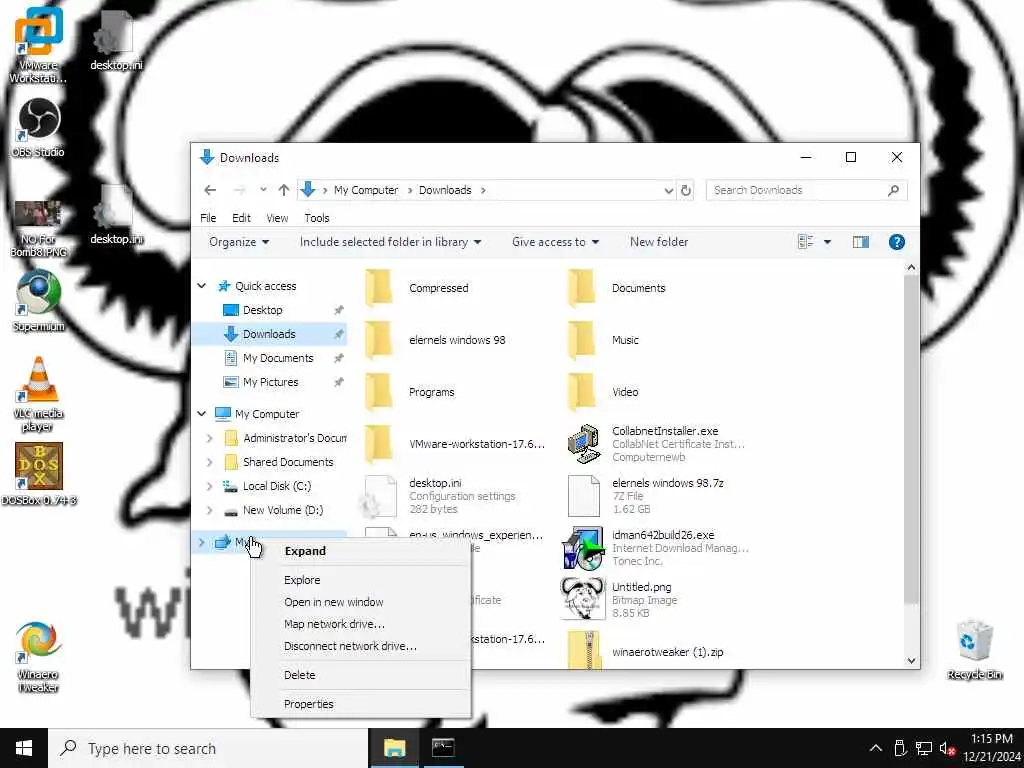Collapse the My Computer tree node
The width and height of the screenshot is (1024, 768).
(202, 414)
